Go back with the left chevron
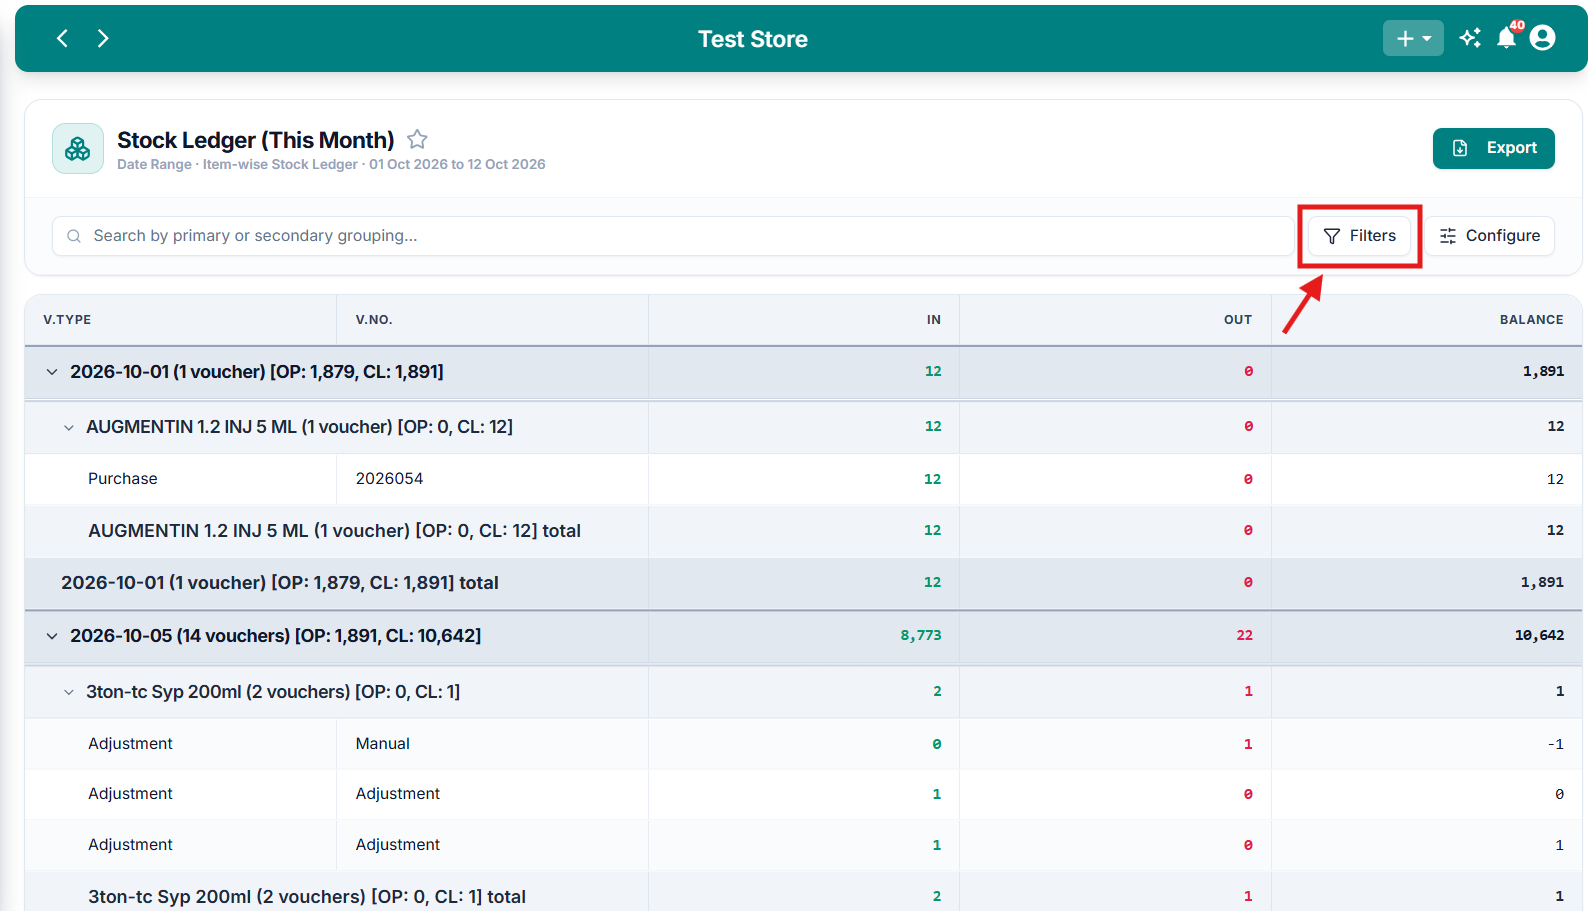Screen dimensions: 1588x911 coord(62,38)
